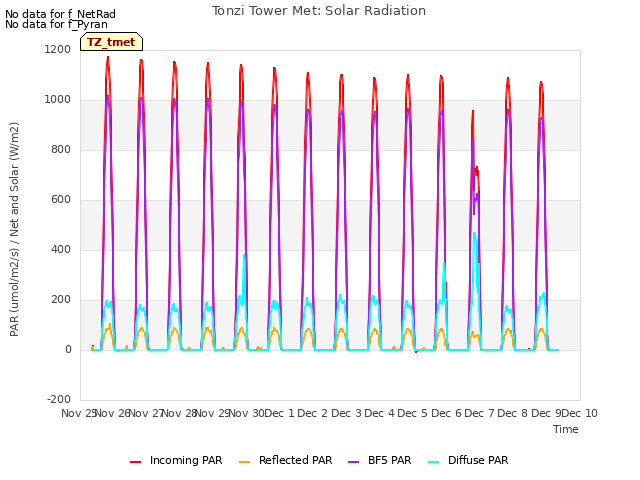This screenshot has width=640, height=480.
Task: Click the y-axis tick label -200
Action: (59, 400)
